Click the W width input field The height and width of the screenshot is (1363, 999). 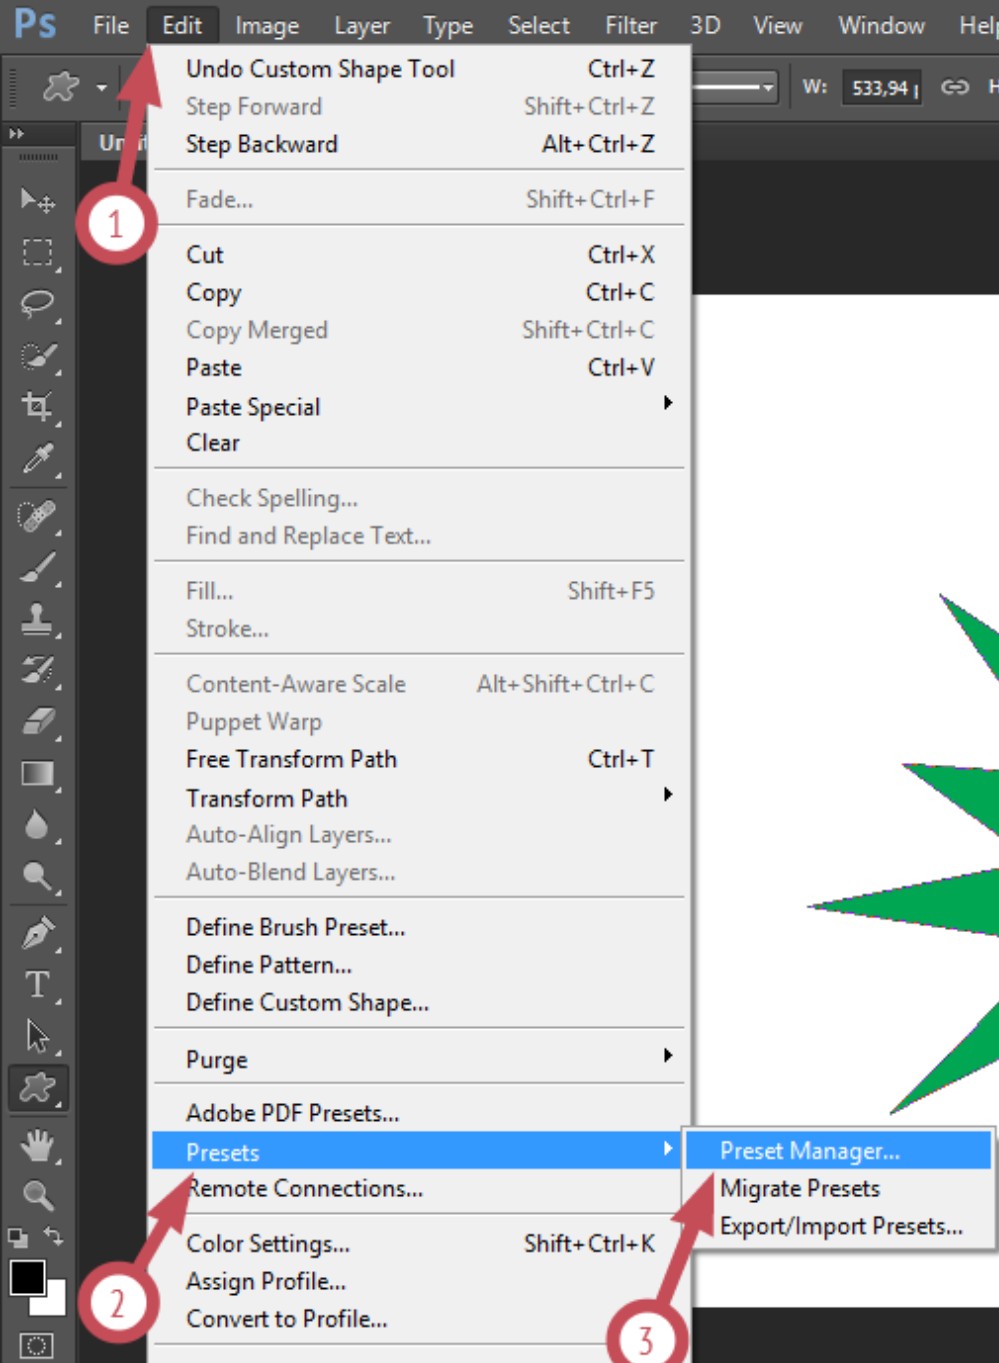pos(881,88)
